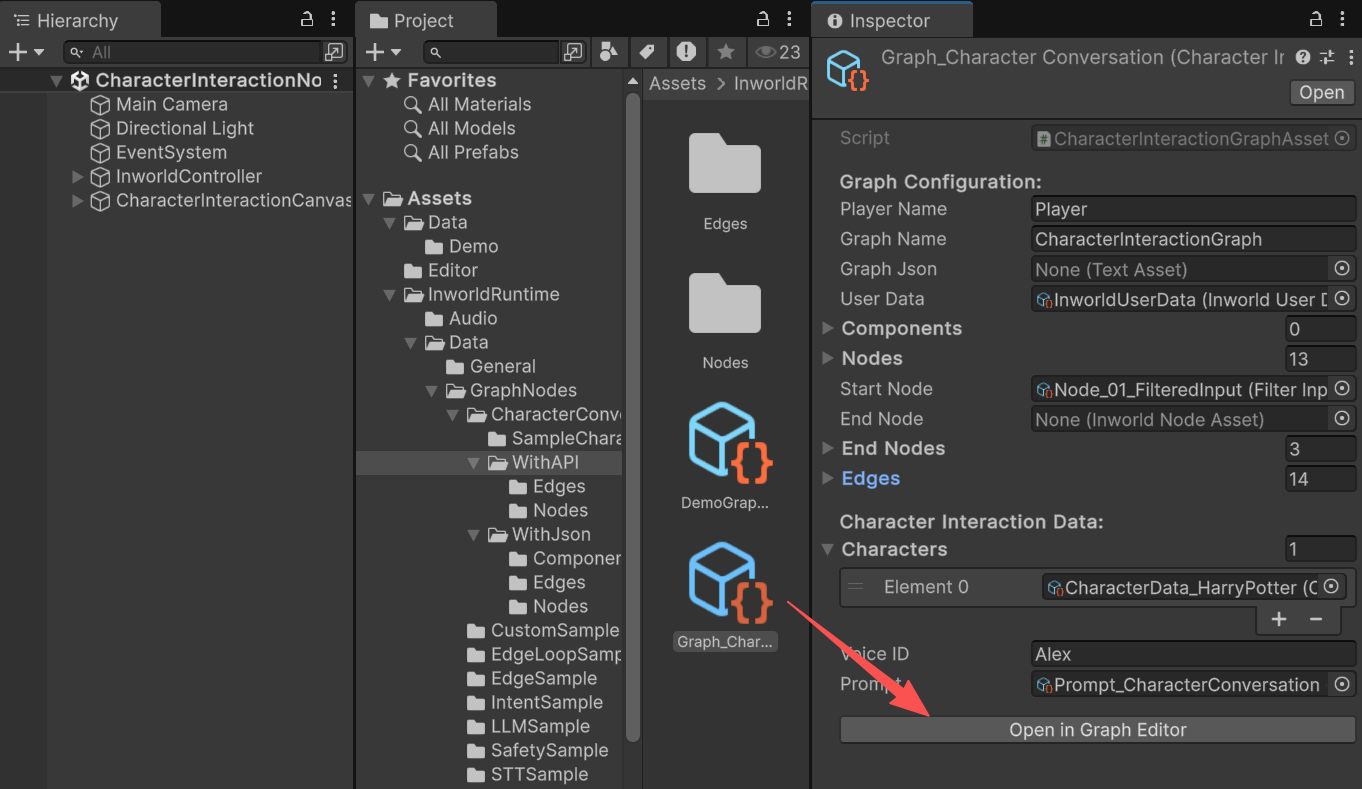Remove a Characters element with minus
Screen dimensions: 1362x789
tap(1316, 619)
